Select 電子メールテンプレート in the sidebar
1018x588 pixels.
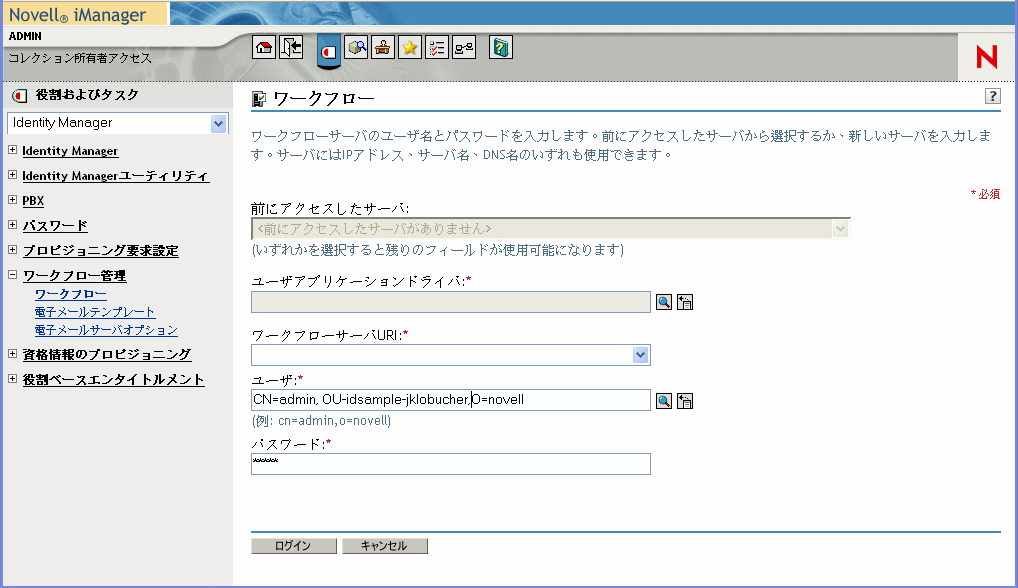[x=95, y=312]
